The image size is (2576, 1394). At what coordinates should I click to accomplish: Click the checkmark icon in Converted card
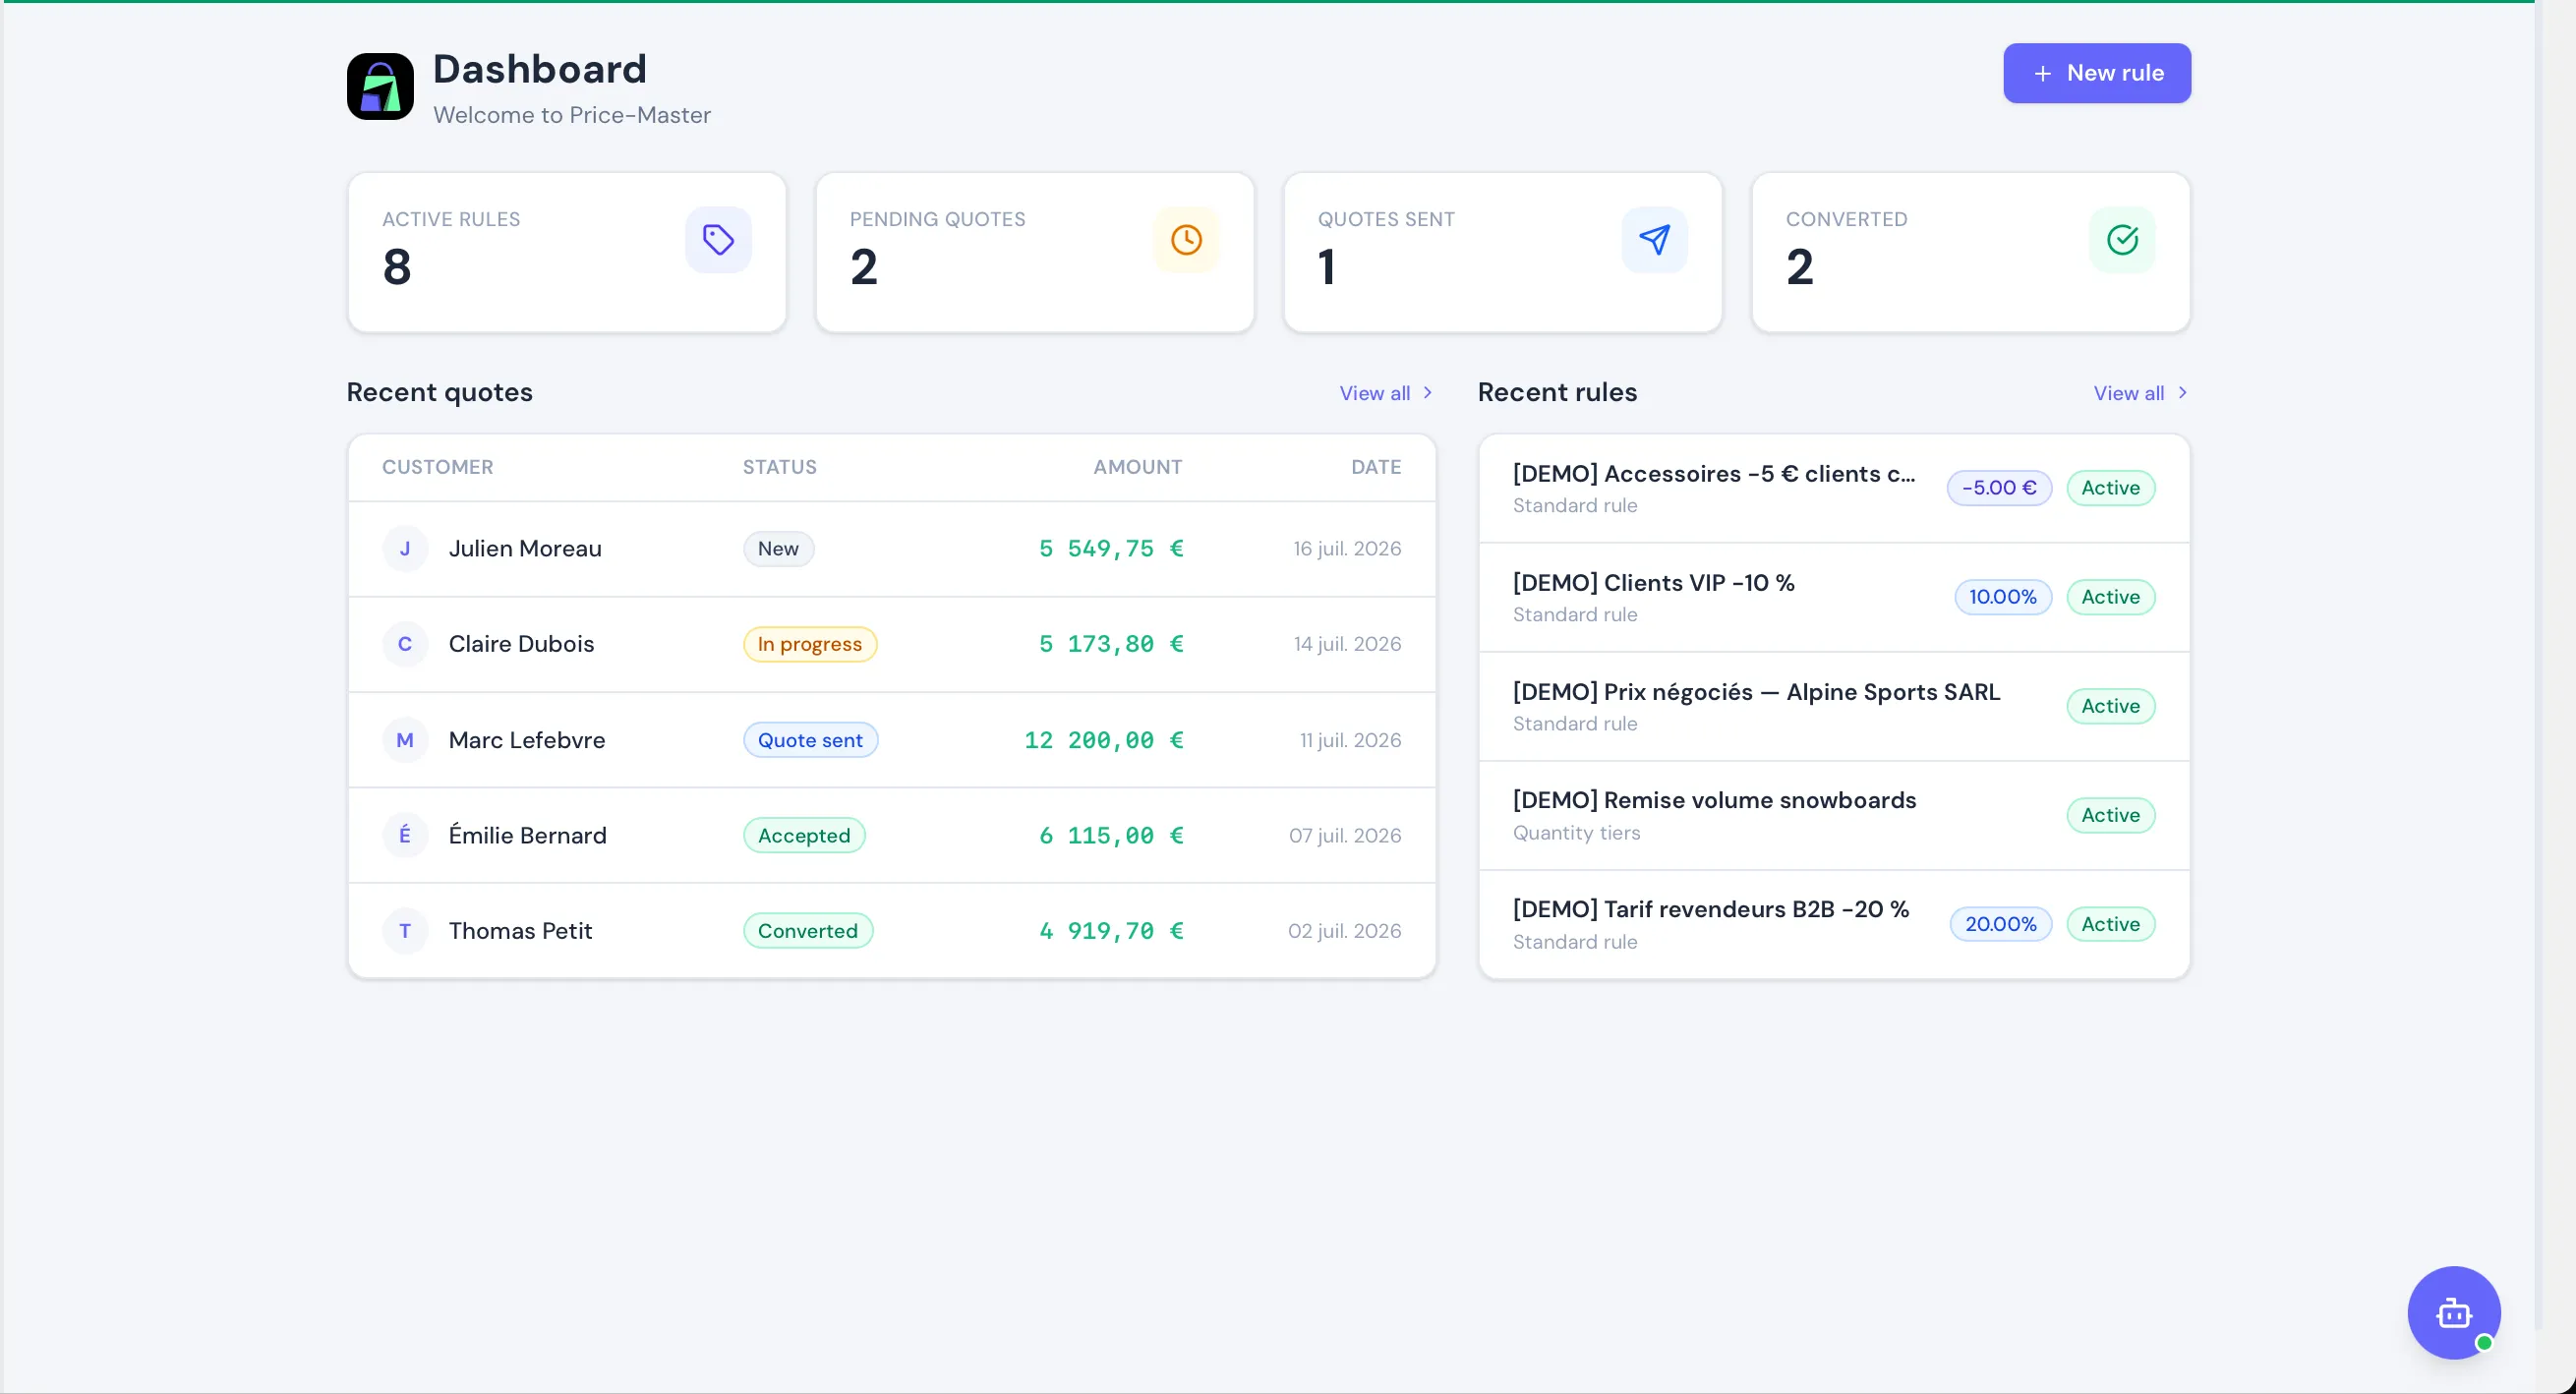(x=2122, y=240)
